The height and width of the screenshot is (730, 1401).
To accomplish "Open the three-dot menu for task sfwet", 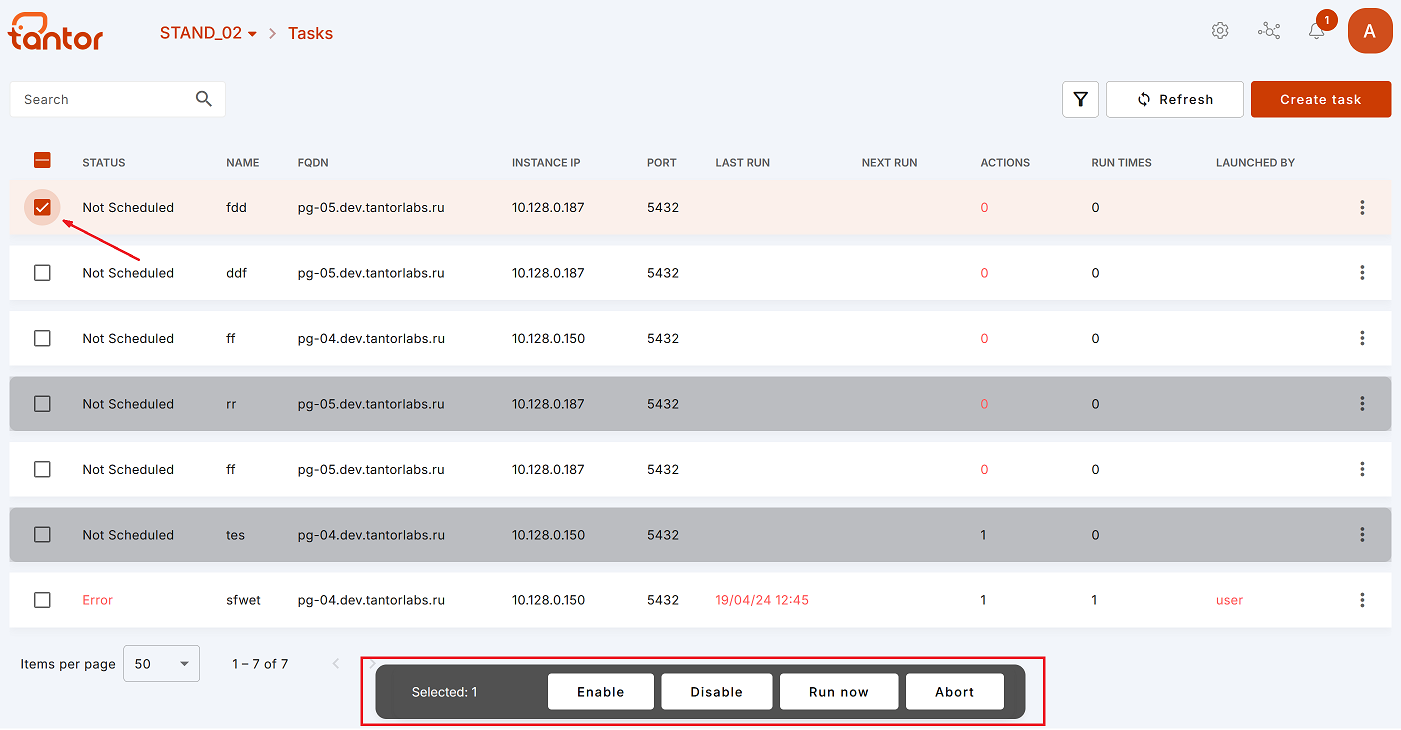I will tap(1362, 600).
